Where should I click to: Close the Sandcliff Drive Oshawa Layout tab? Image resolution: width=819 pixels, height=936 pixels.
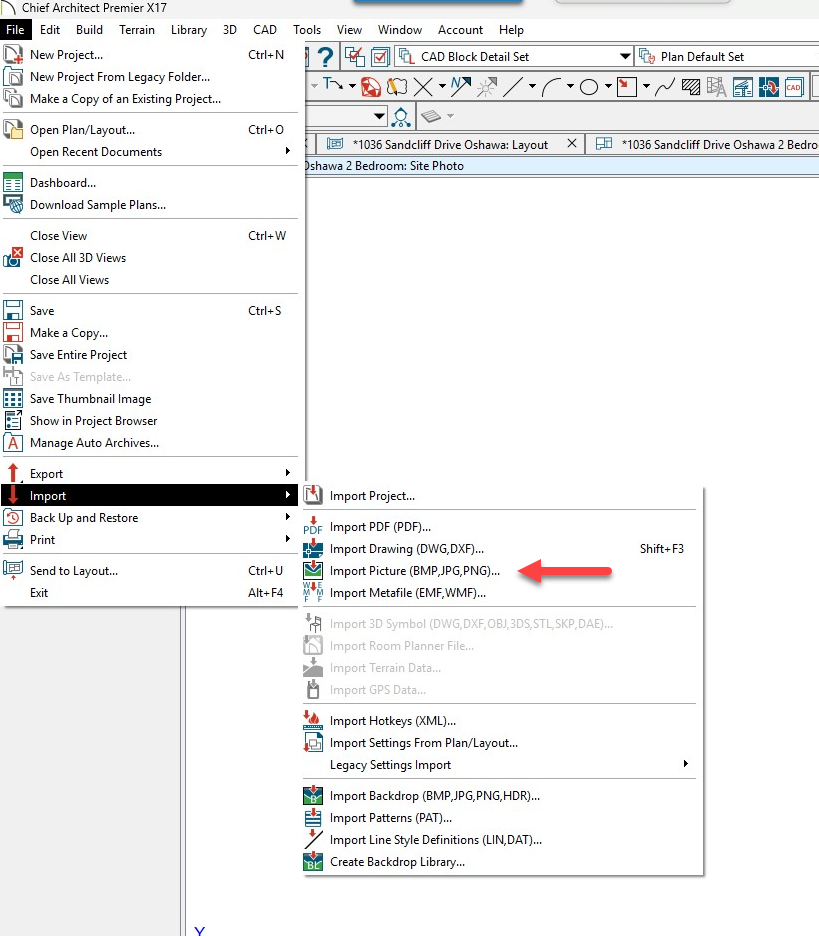point(571,144)
